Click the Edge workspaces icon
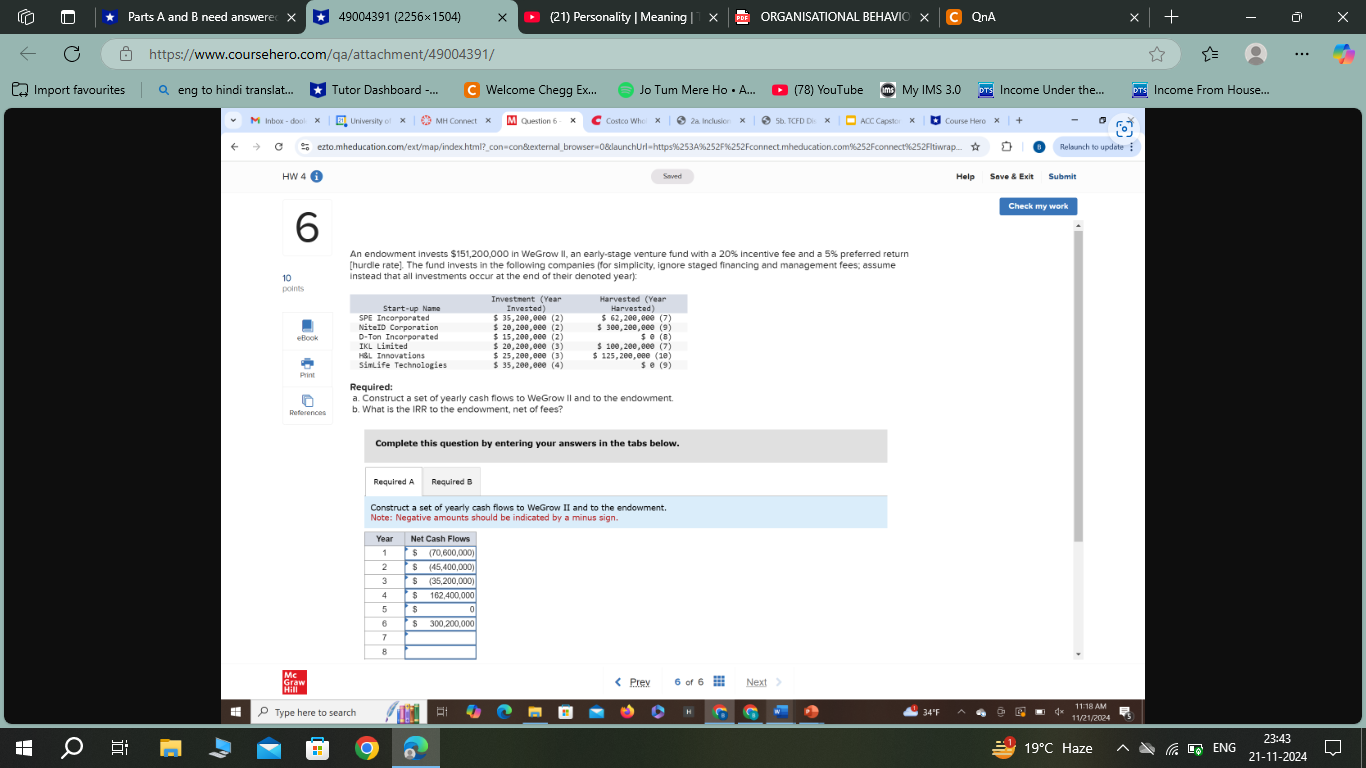The image size is (1366, 768). 25,17
